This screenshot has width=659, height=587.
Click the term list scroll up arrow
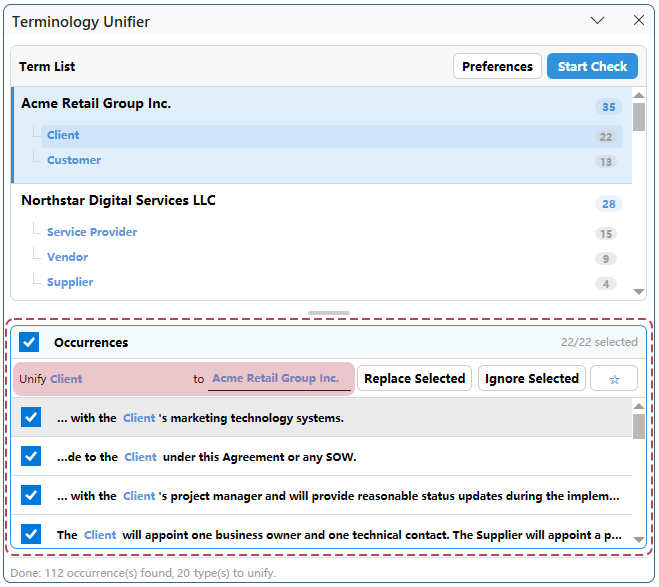tap(639, 95)
